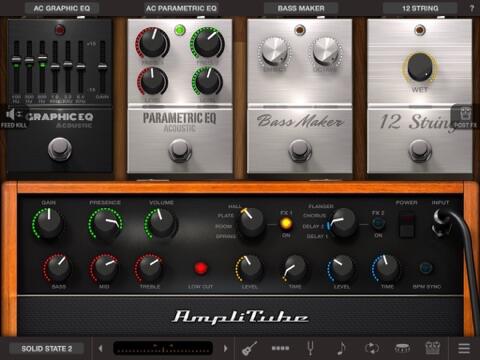Click the amp GAIN knob

point(49,223)
